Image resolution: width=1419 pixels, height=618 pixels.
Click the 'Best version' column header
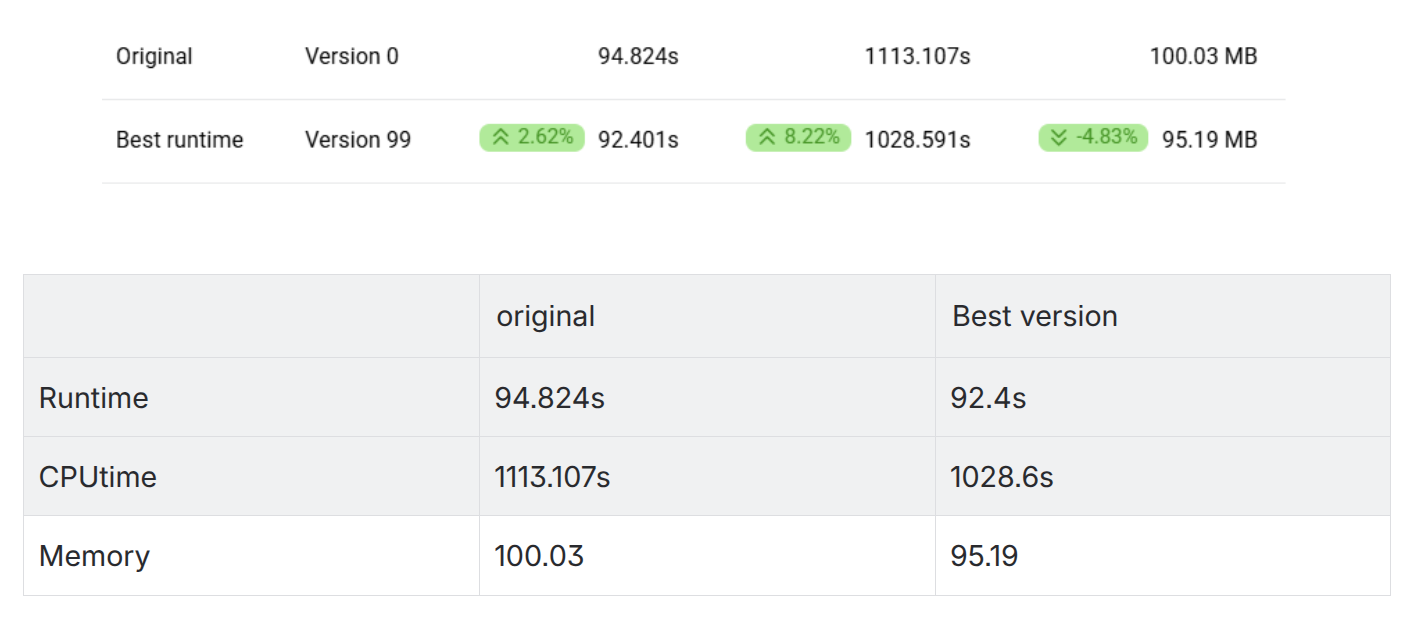(1034, 316)
